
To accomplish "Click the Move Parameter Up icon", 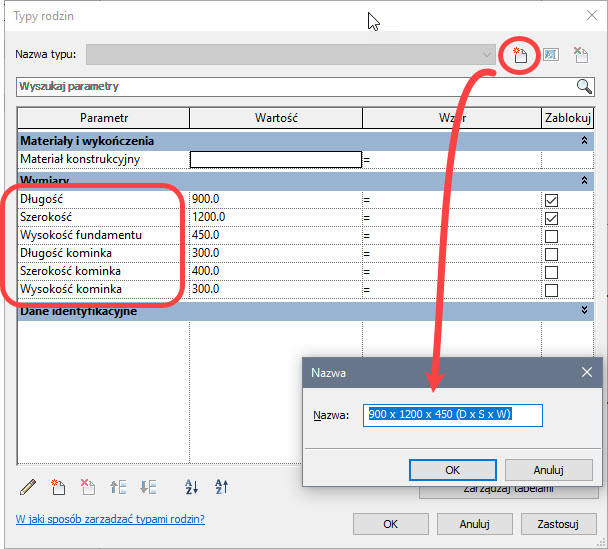I will coord(118,487).
